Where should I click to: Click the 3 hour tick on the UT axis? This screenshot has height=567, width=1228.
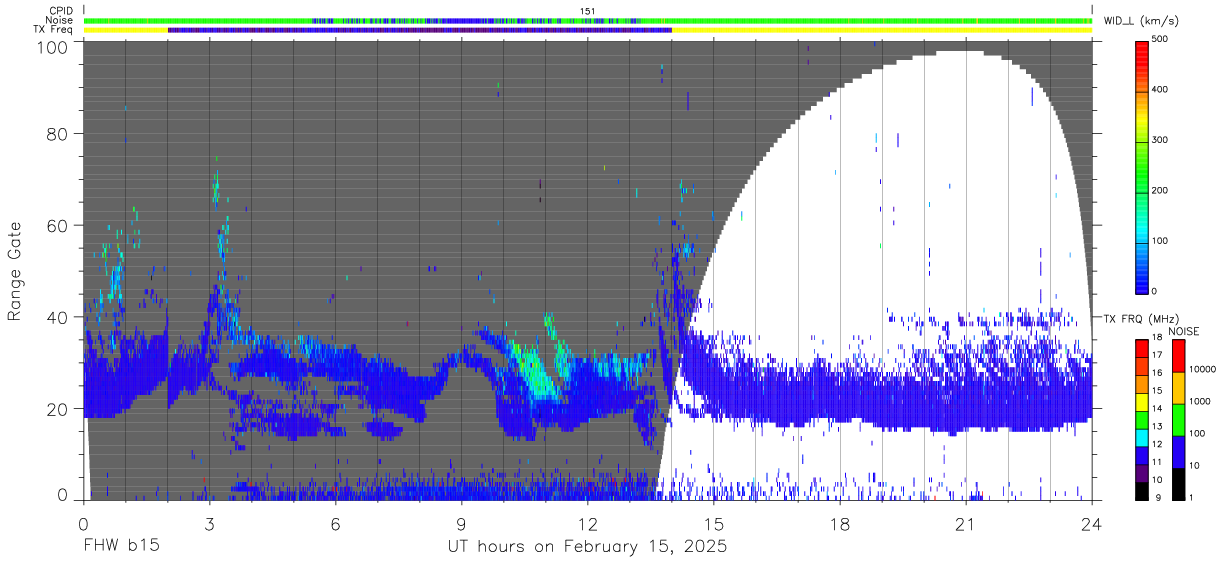click(209, 524)
